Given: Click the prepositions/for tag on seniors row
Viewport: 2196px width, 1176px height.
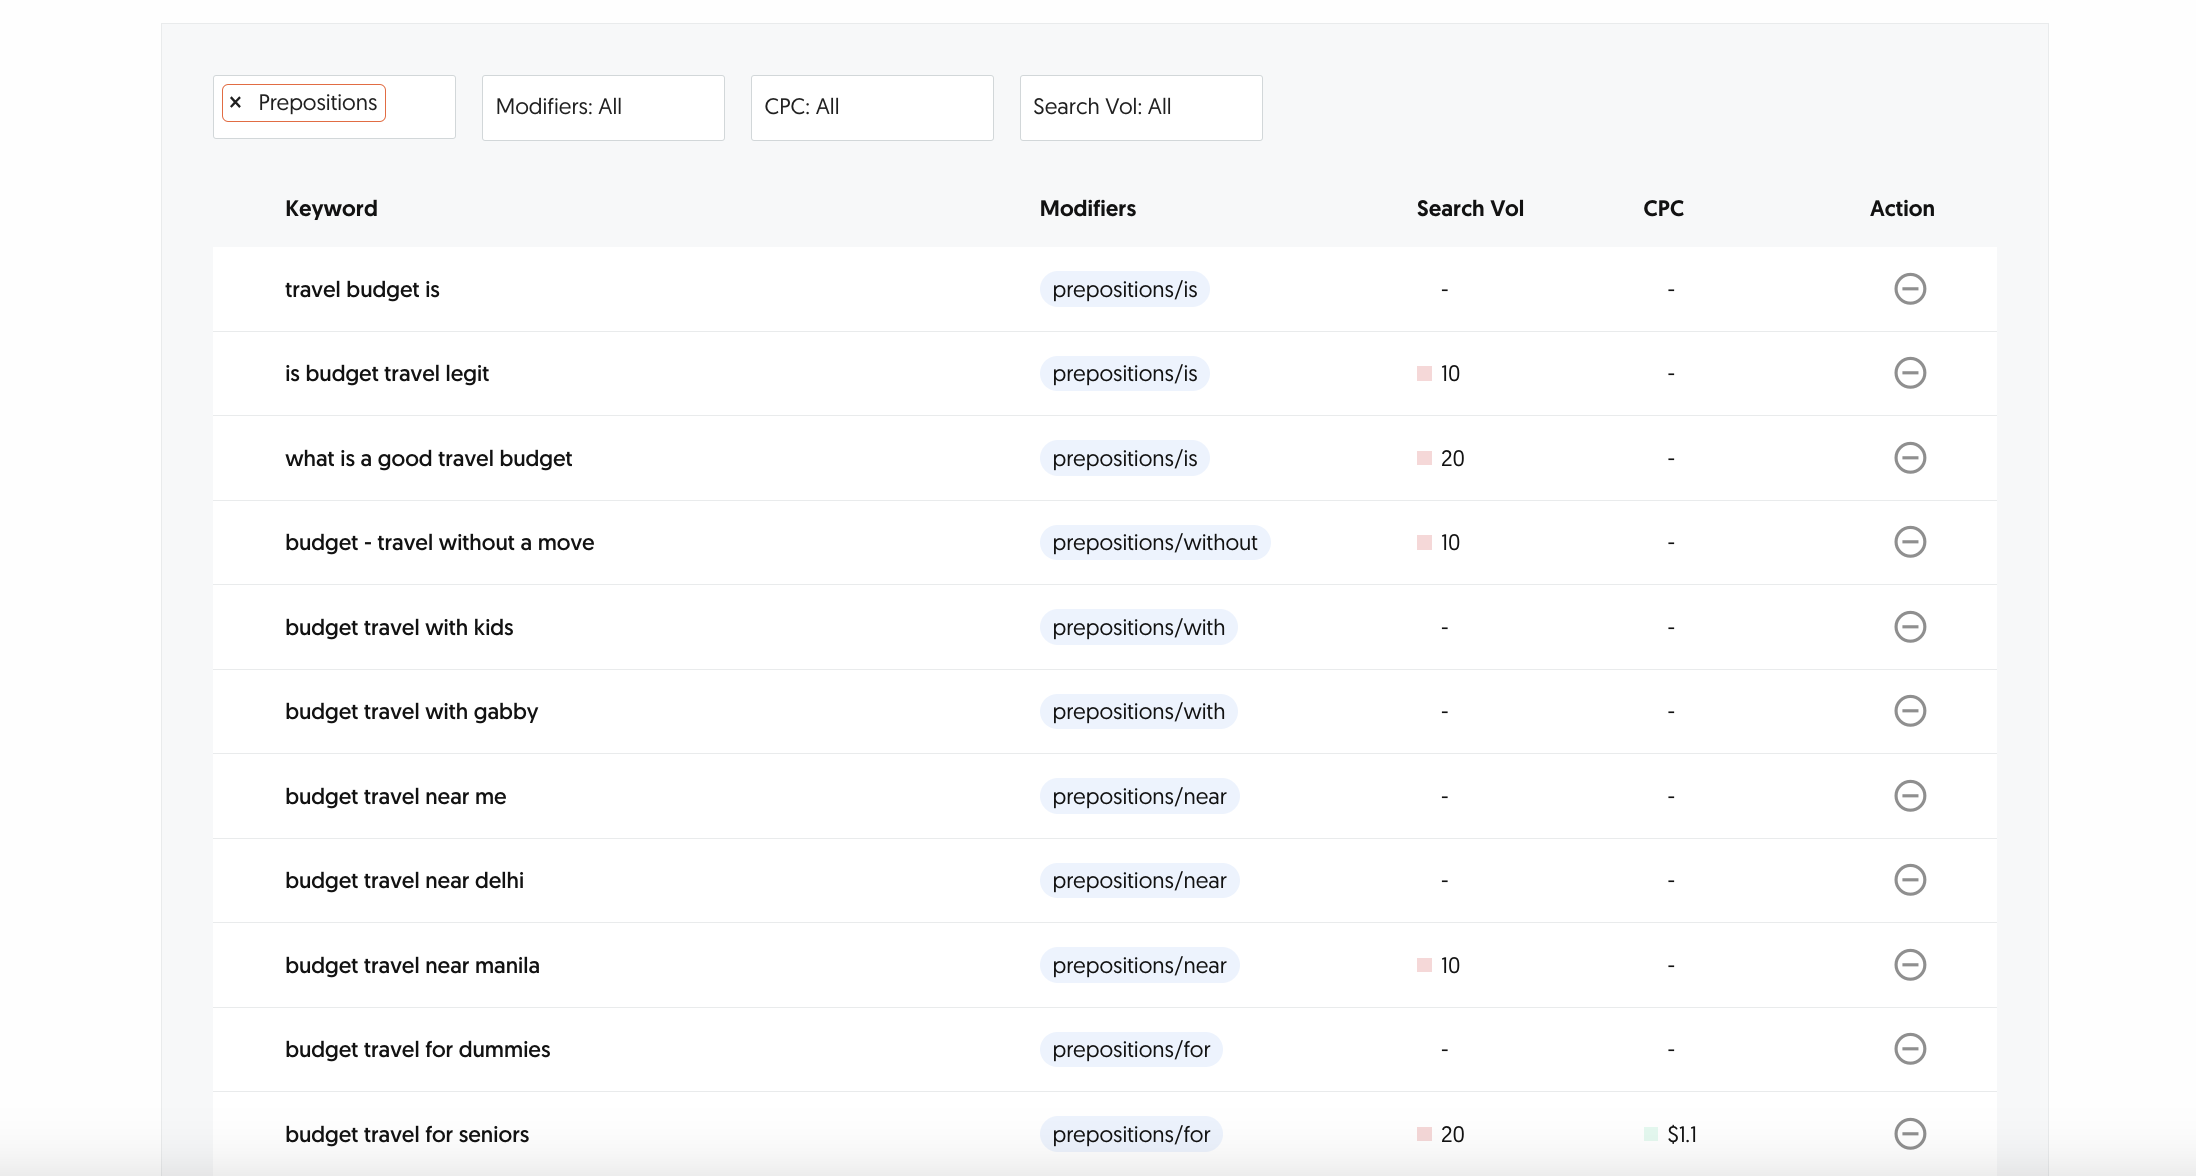Looking at the screenshot, I should click(1130, 1134).
